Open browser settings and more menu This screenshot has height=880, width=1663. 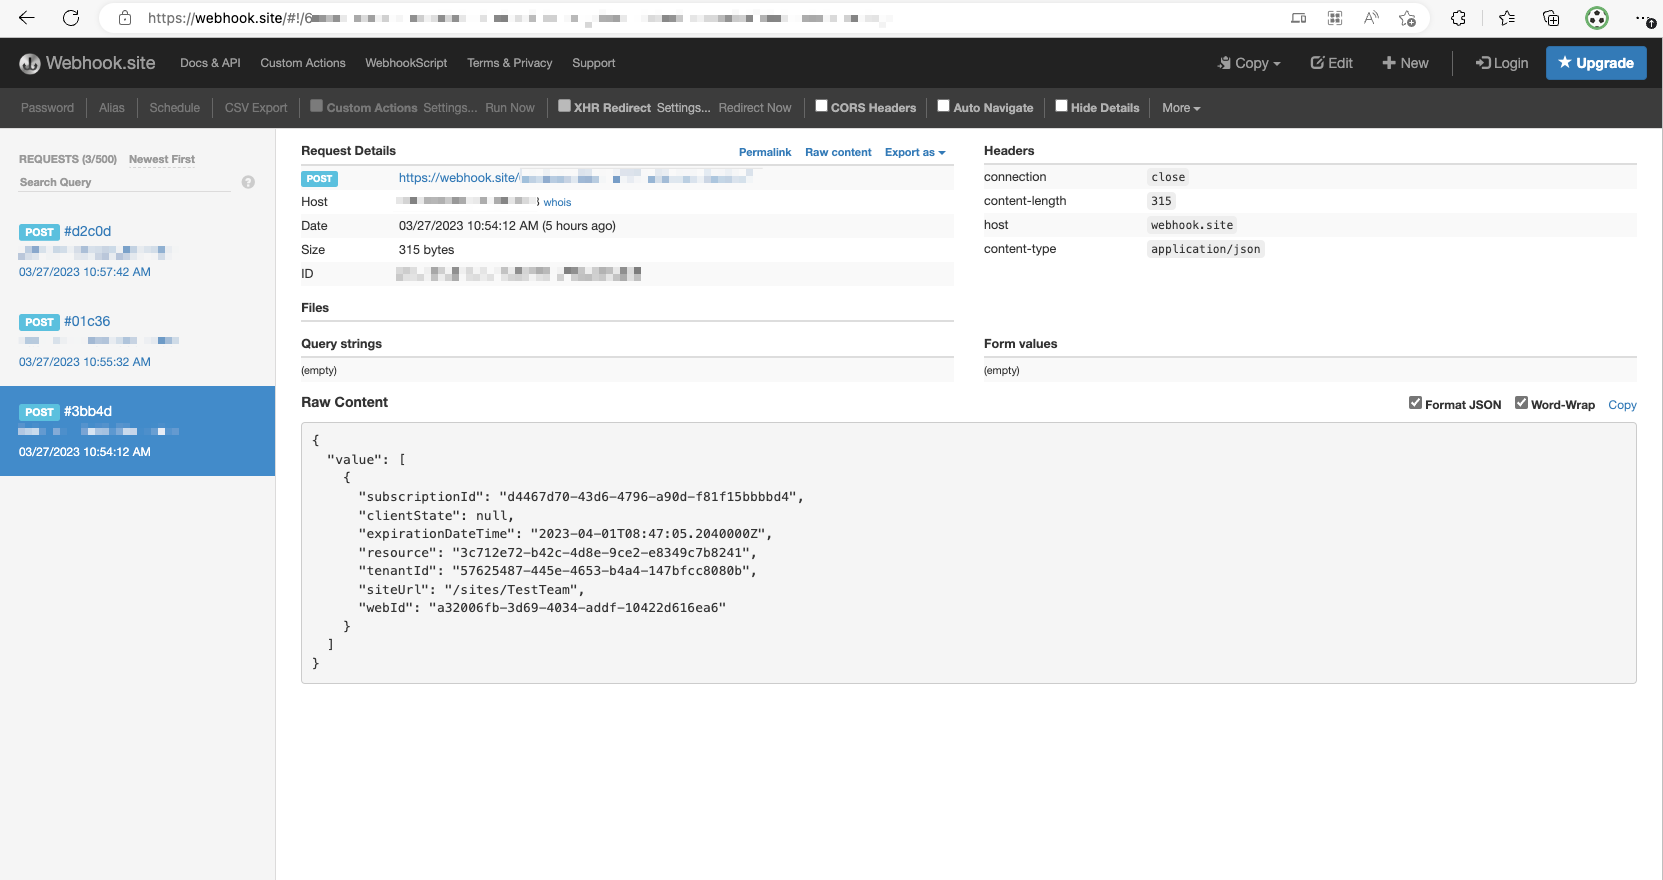pyautogui.click(x=1644, y=18)
